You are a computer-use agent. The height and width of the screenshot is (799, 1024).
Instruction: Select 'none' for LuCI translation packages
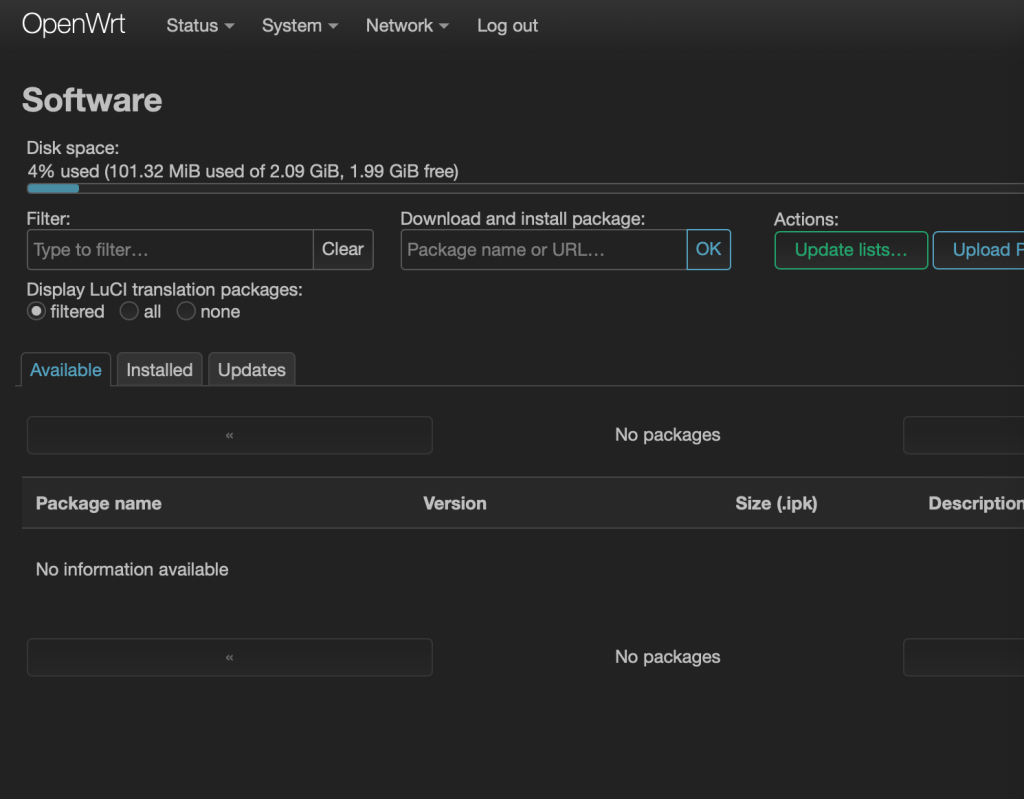tap(186, 312)
